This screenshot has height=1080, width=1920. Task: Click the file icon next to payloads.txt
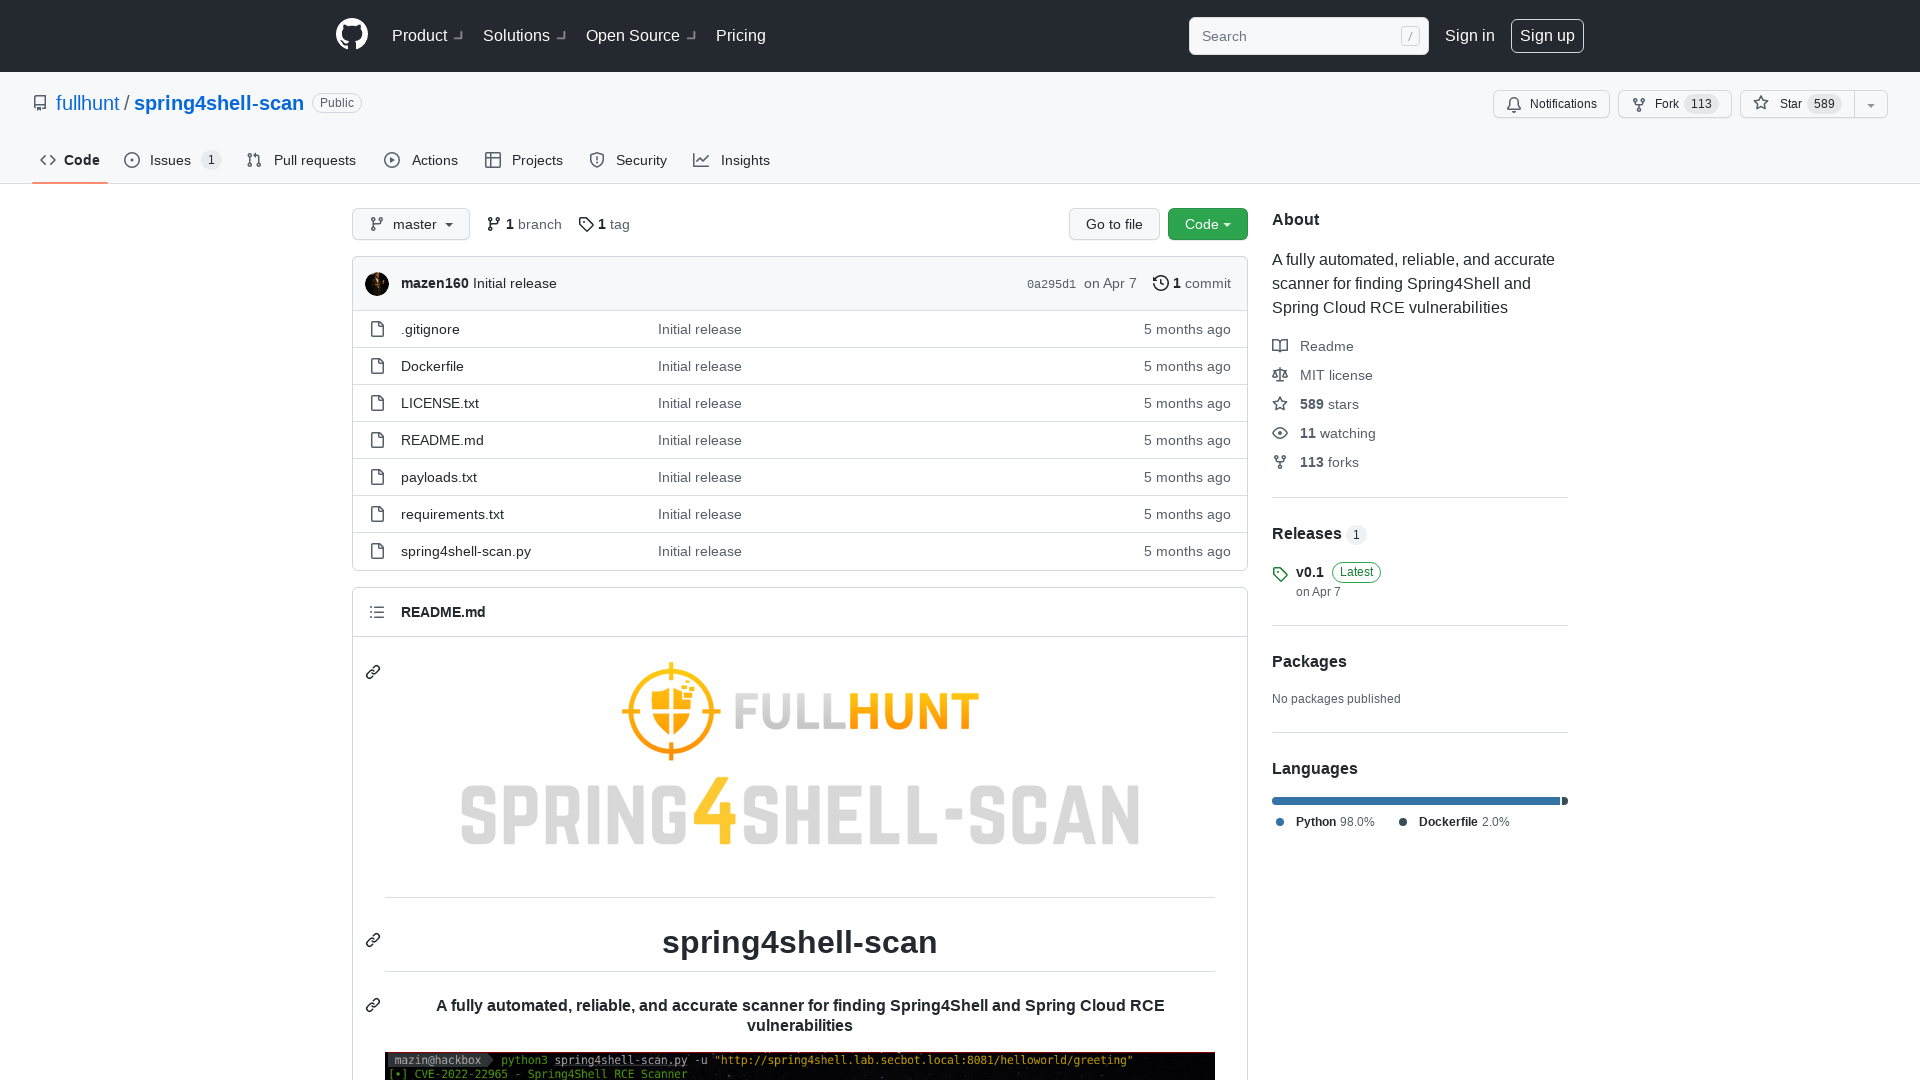point(377,477)
